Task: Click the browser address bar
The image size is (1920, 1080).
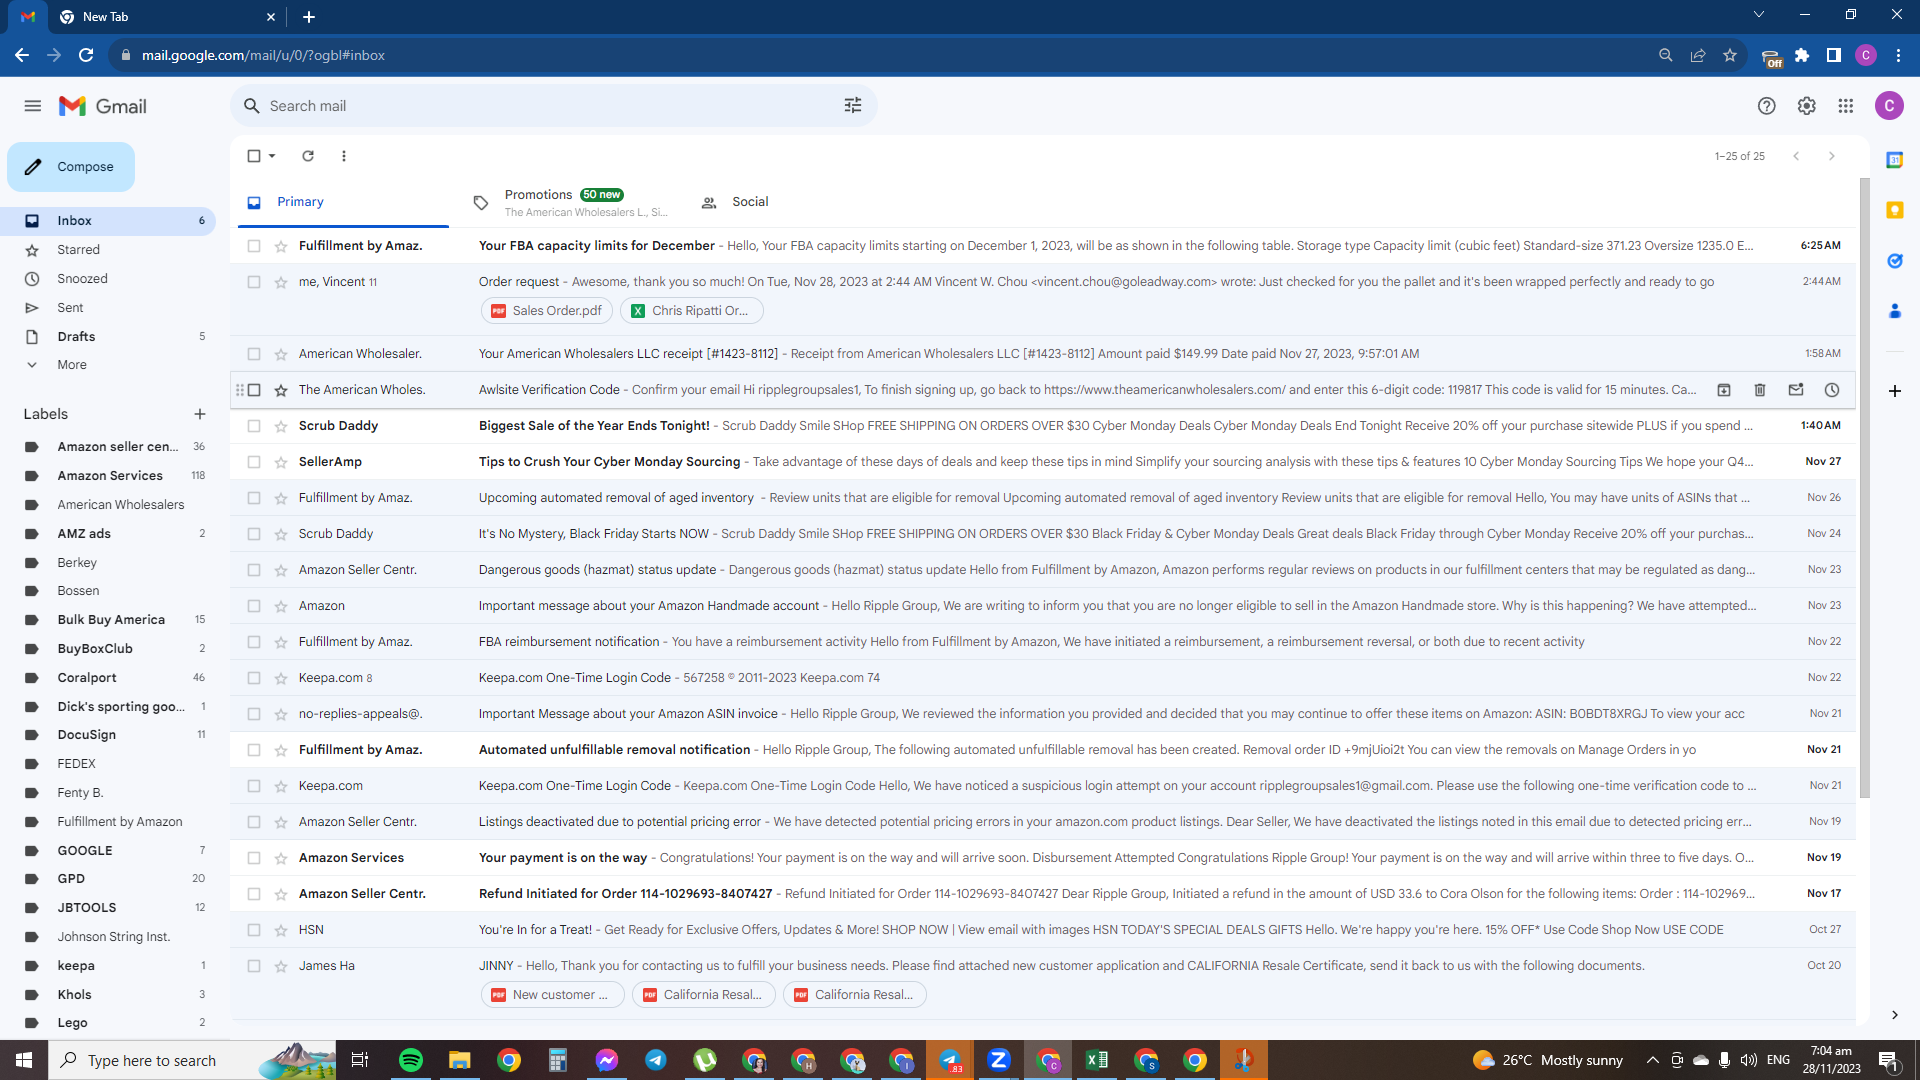Action: coord(880,55)
